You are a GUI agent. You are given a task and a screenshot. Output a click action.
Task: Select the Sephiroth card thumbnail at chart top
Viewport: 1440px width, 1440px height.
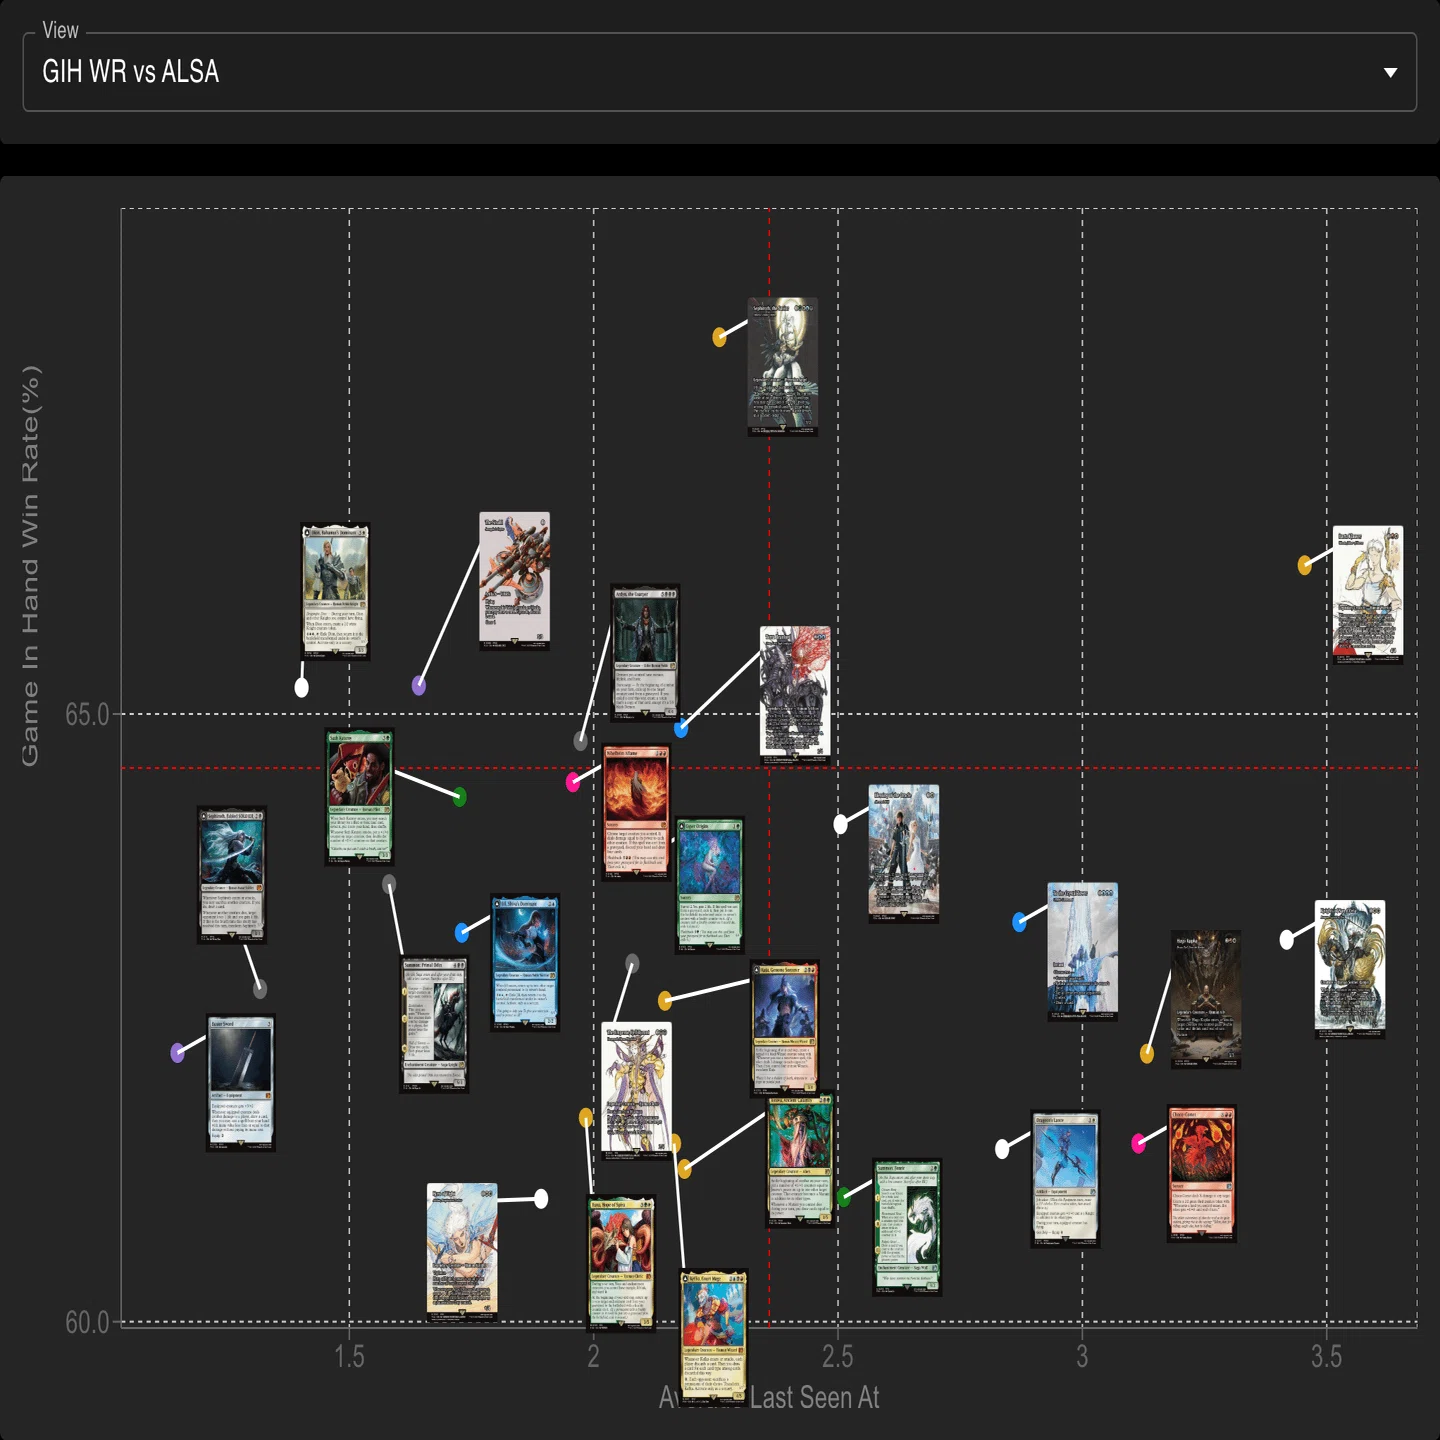click(x=783, y=366)
